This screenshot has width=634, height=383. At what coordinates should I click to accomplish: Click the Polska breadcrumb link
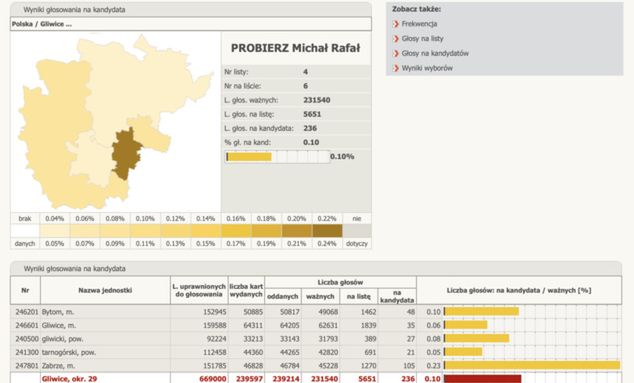[x=22, y=24]
